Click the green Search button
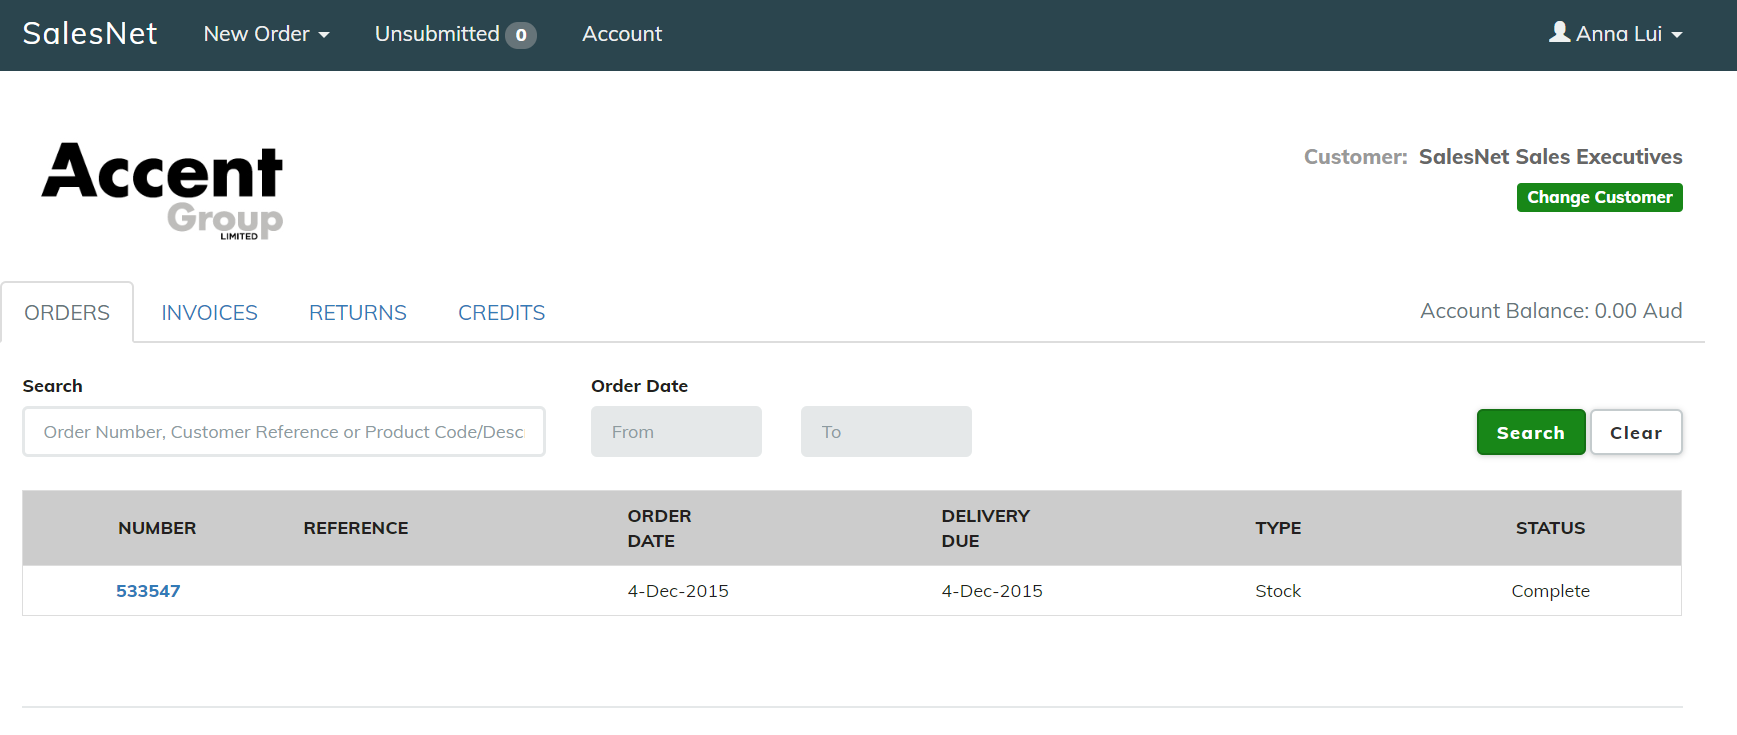Screen dimensions: 1737x735 1530,432
